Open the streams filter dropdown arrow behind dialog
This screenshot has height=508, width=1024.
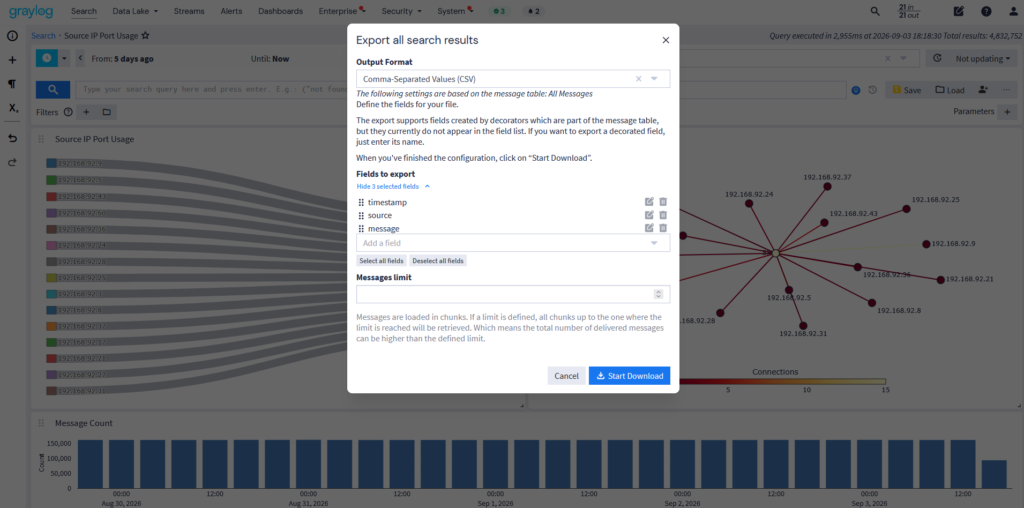point(904,58)
